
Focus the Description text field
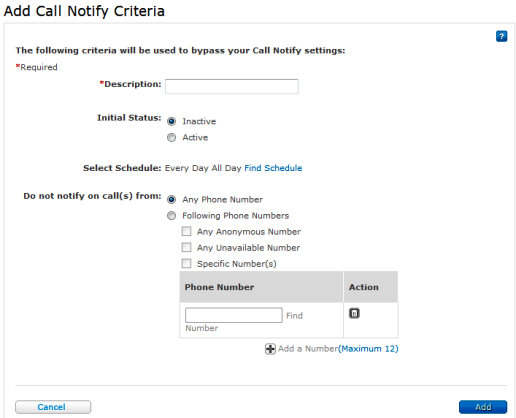pyautogui.click(x=232, y=87)
